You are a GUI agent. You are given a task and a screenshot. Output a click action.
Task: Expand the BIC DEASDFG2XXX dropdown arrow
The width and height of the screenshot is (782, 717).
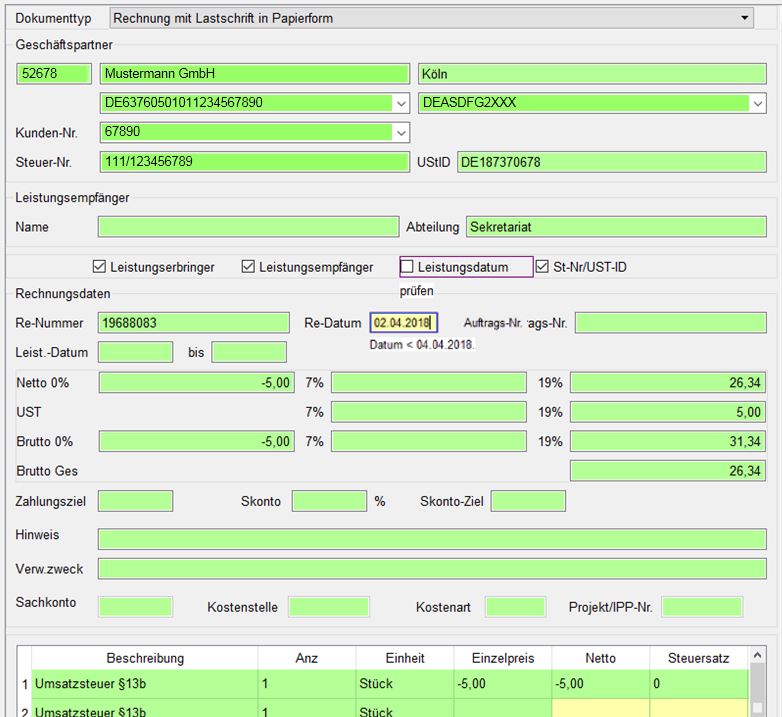[x=757, y=103]
